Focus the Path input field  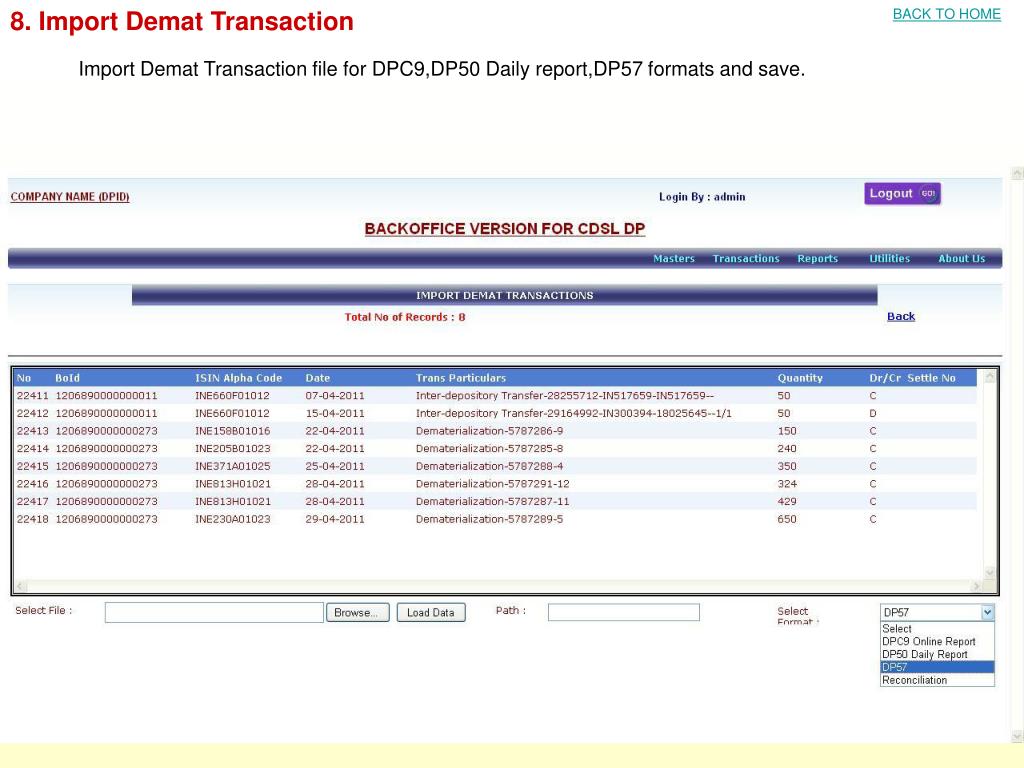624,612
